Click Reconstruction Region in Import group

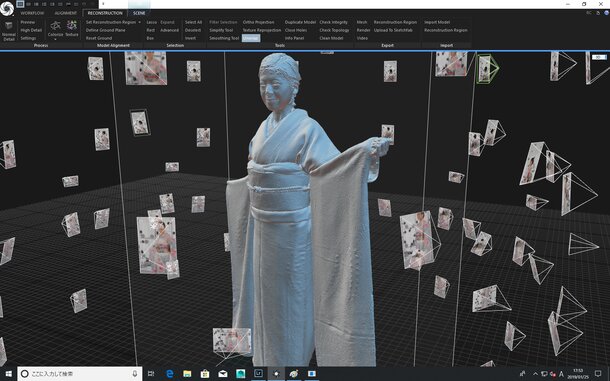(446, 30)
